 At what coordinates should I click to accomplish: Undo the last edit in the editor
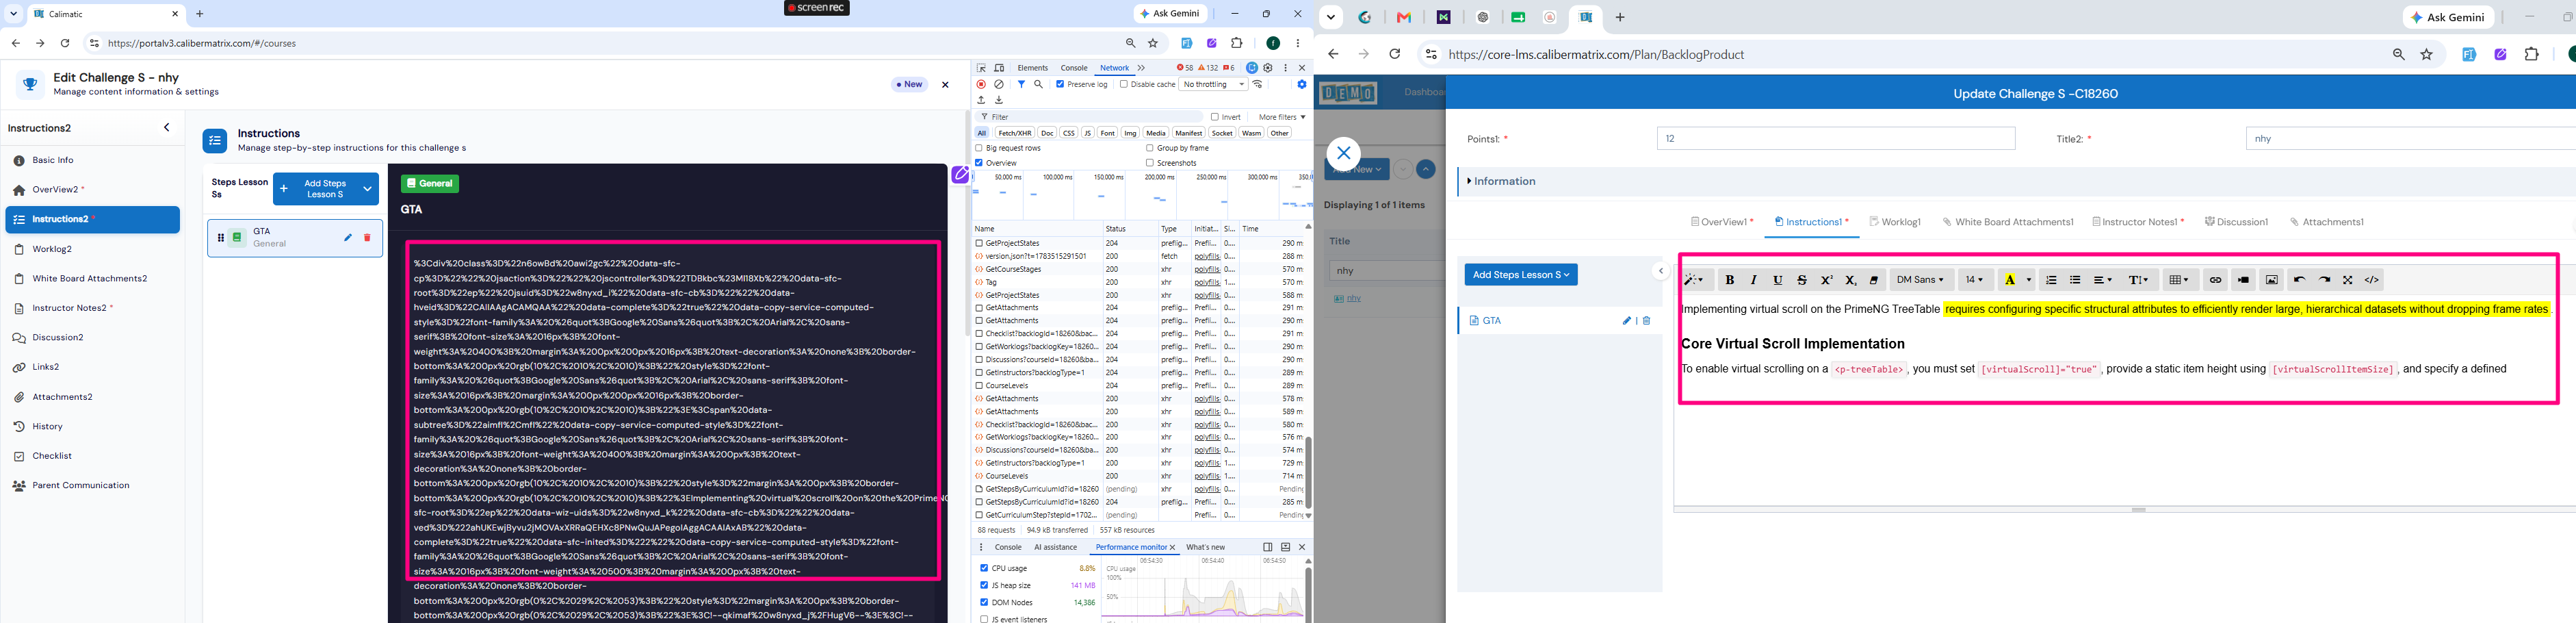pos(2299,280)
